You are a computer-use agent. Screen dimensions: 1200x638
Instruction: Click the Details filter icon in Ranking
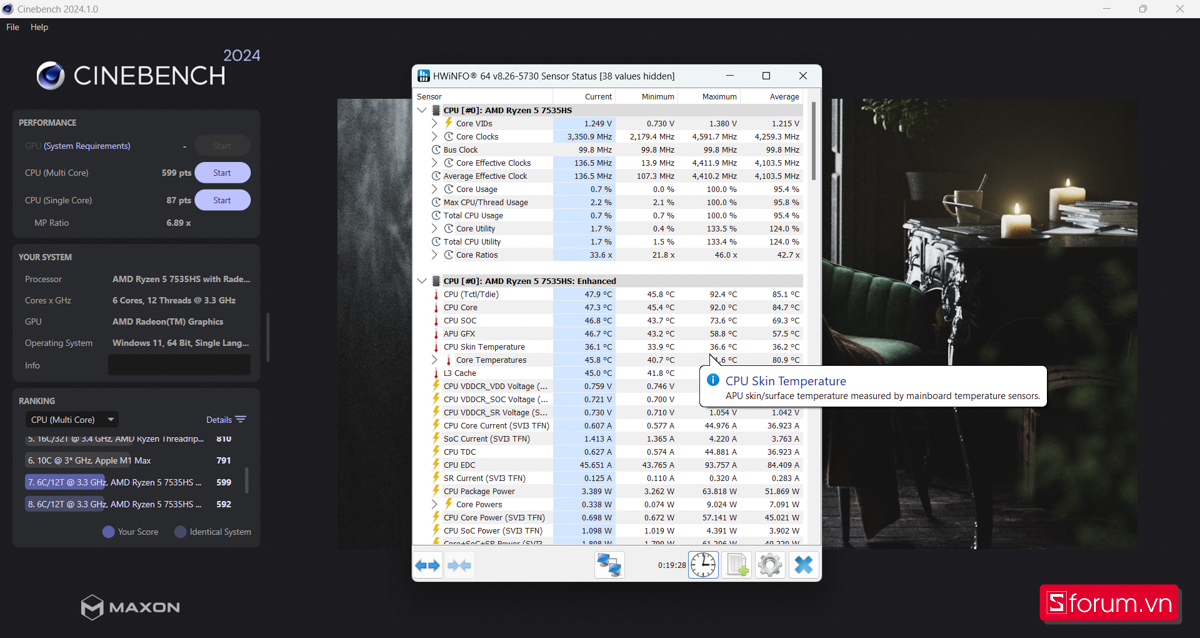[x=240, y=420]
